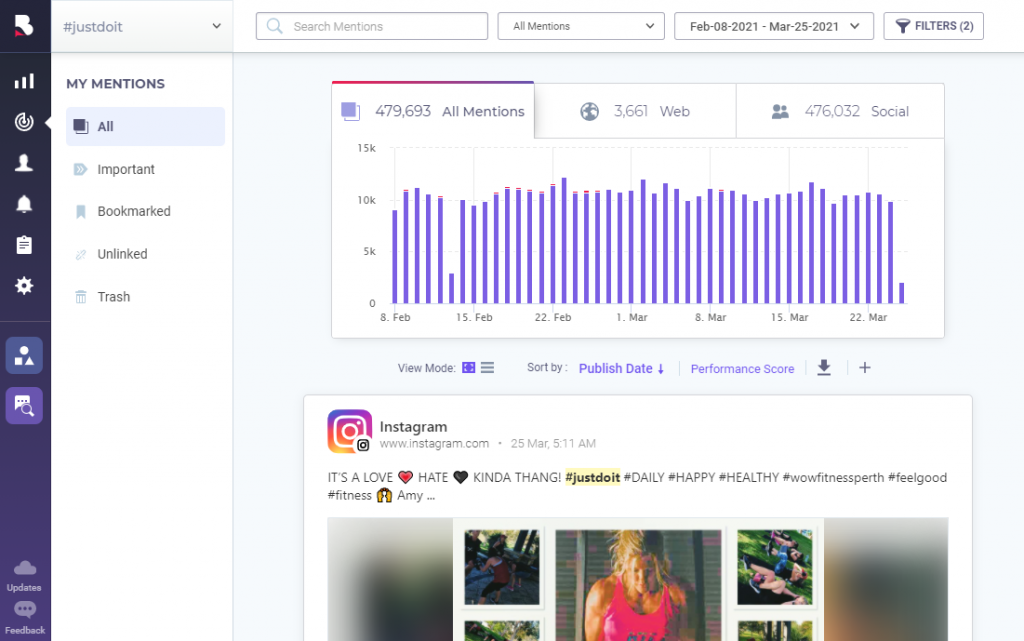Download mentions using the export arrow icon

point(824,368)
